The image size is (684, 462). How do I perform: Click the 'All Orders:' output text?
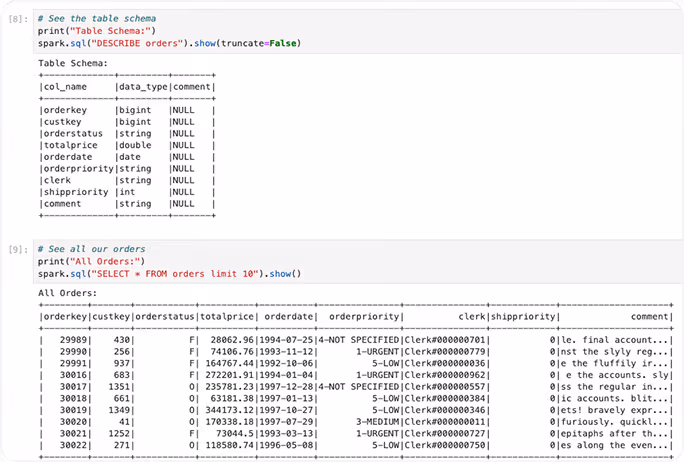click(x=67, y=293)
